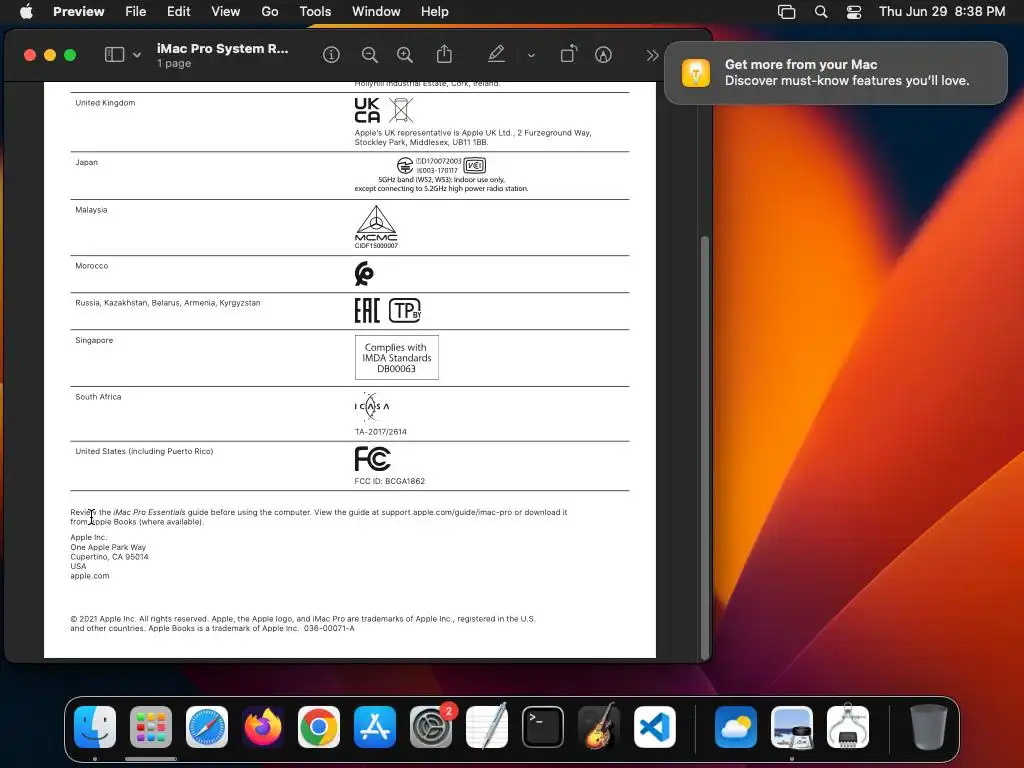Image resolution: width=1024 pixels, height=768 pixels.
Task: Open the App Store from Dock
Action: tap(375, 727)
